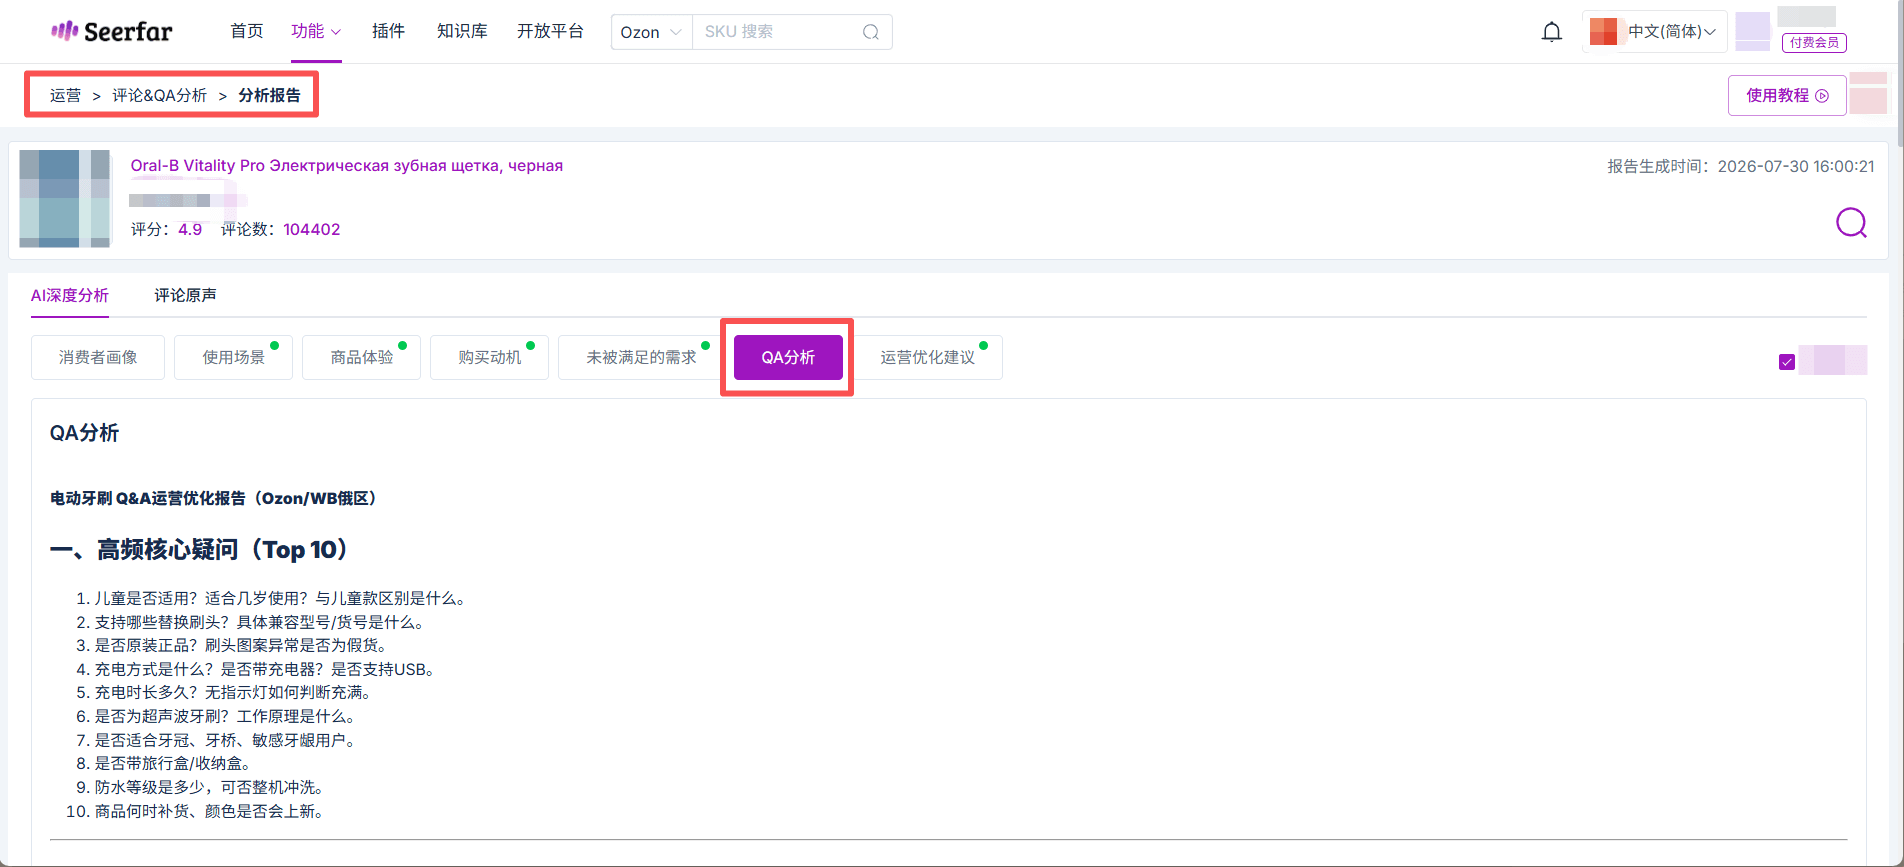Select the 消费者画像 section tab

click(98, 358)
